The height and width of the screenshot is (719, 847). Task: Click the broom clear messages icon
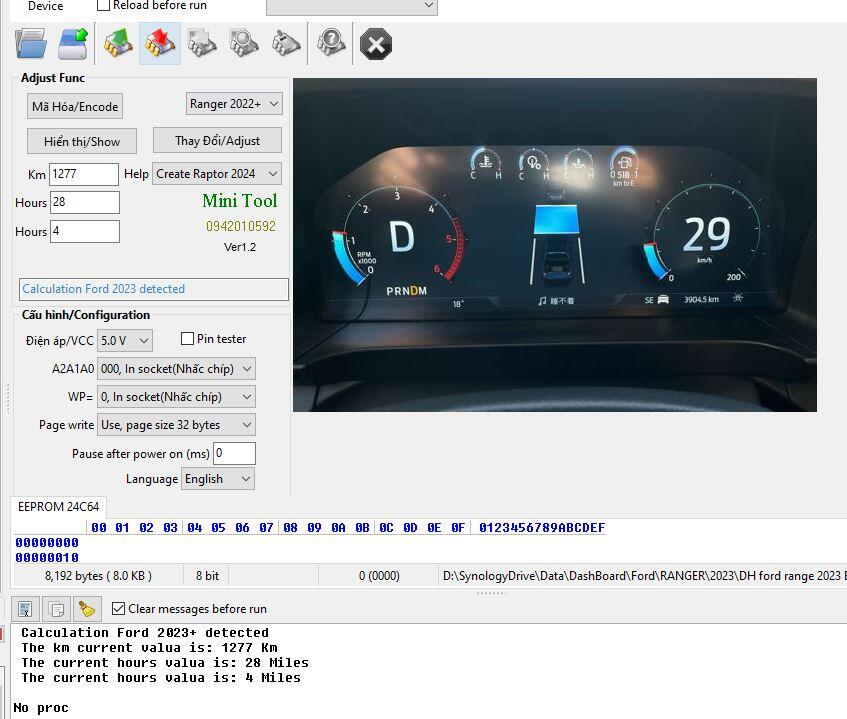[x=87, y=609]
